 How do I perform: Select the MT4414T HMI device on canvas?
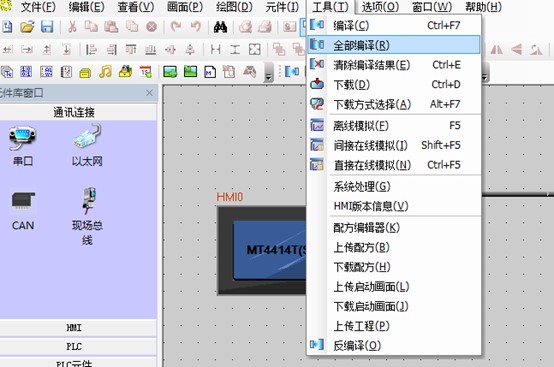pyautogui.click(x=262, y=250)
